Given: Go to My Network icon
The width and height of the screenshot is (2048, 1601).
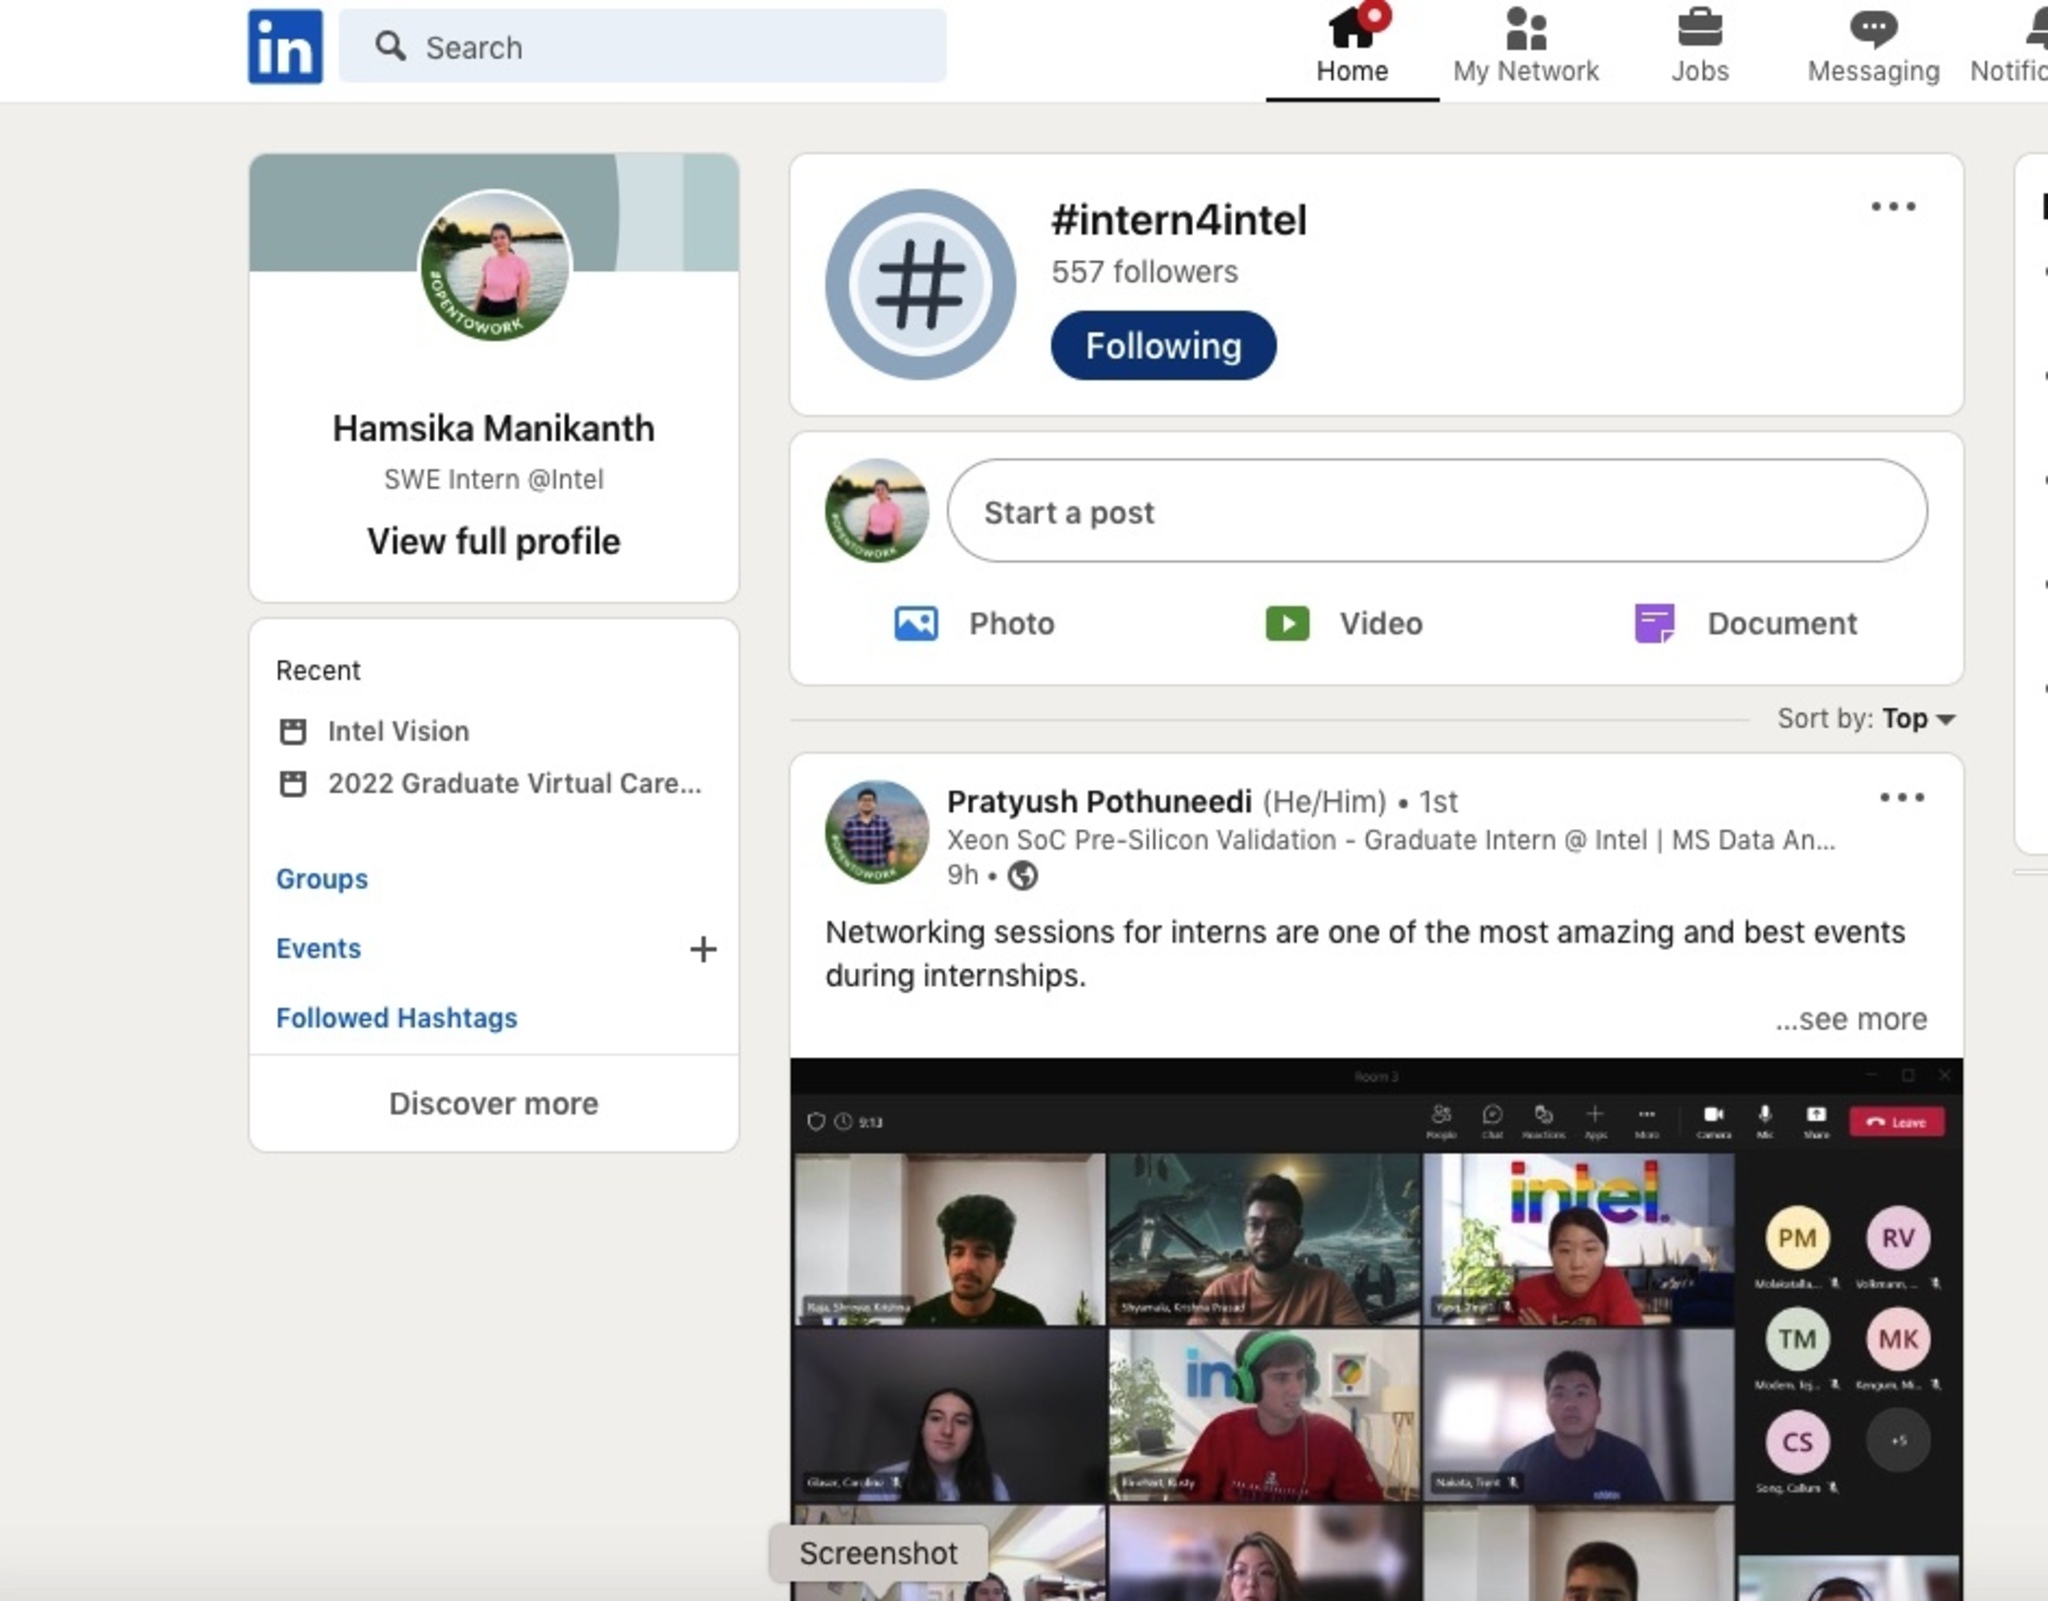Looking at the screenshot, I should click(1526, 29).
